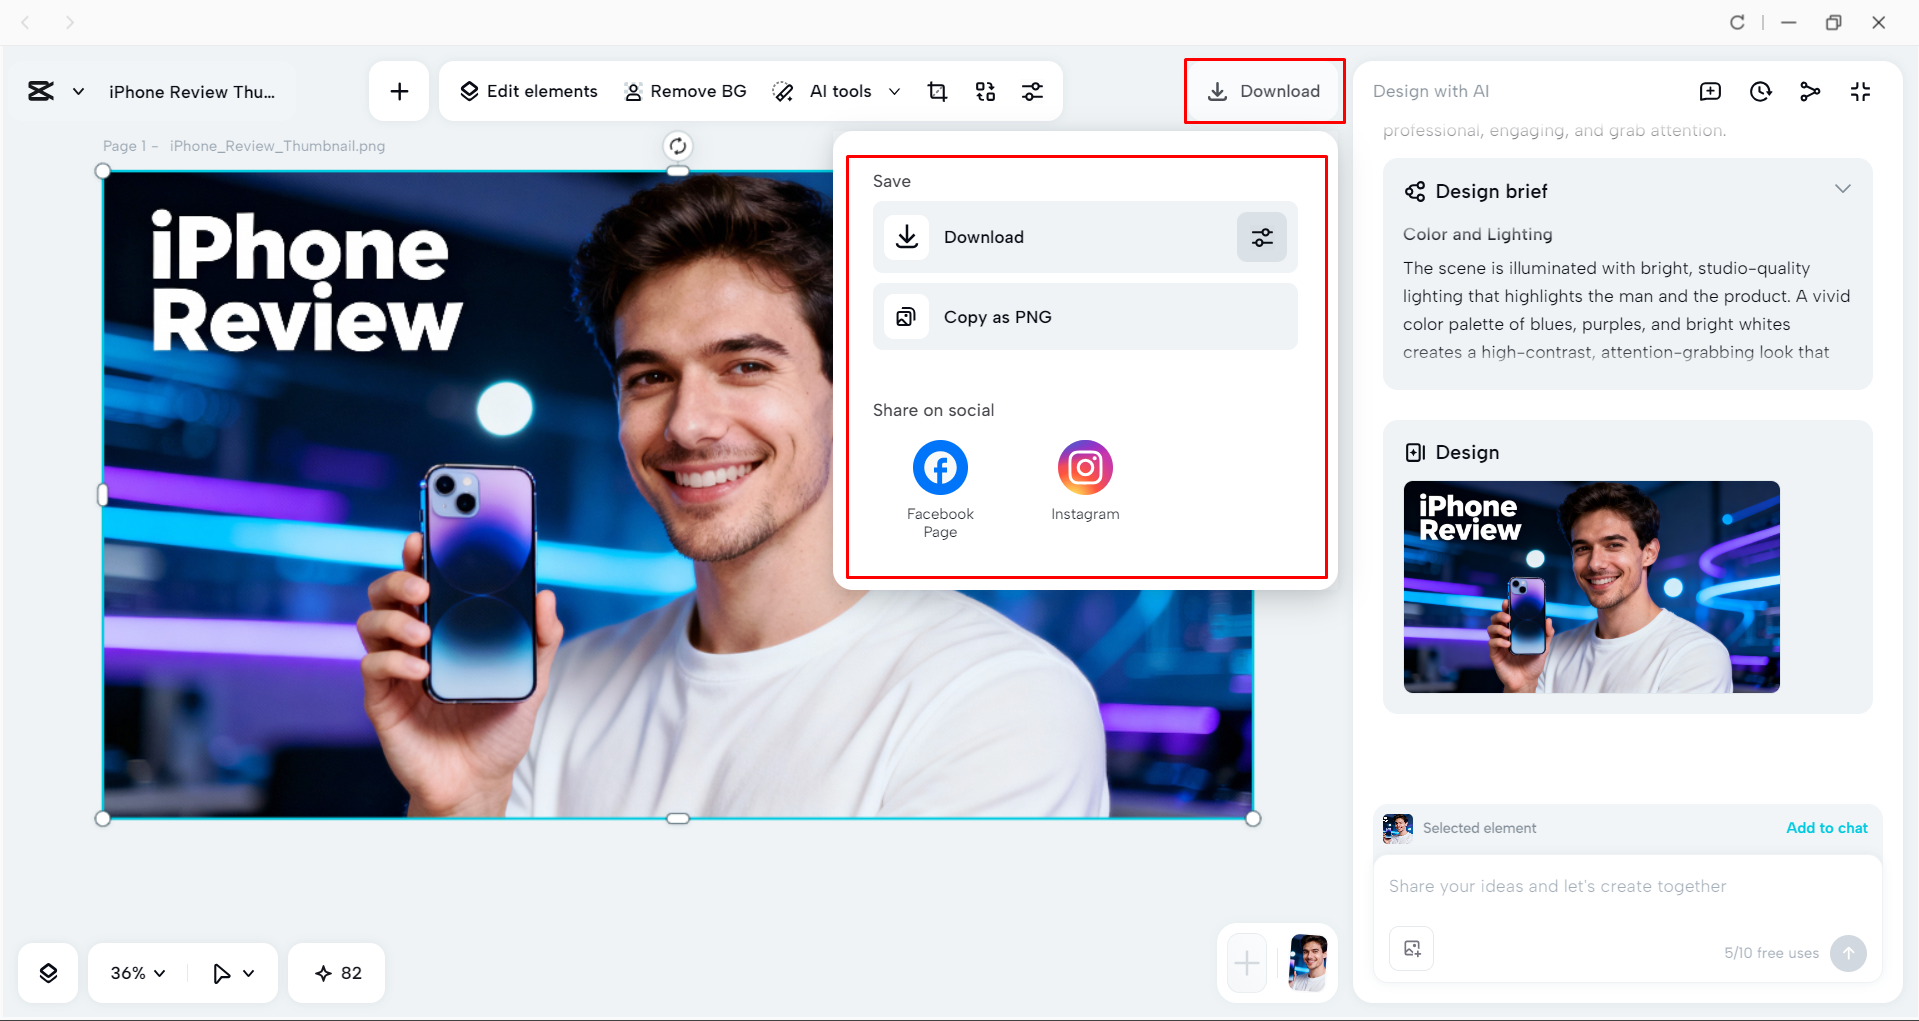Select Remove BG tool
The height and width of the screenshot is (1021, 1919).
[x=685, y=92]
